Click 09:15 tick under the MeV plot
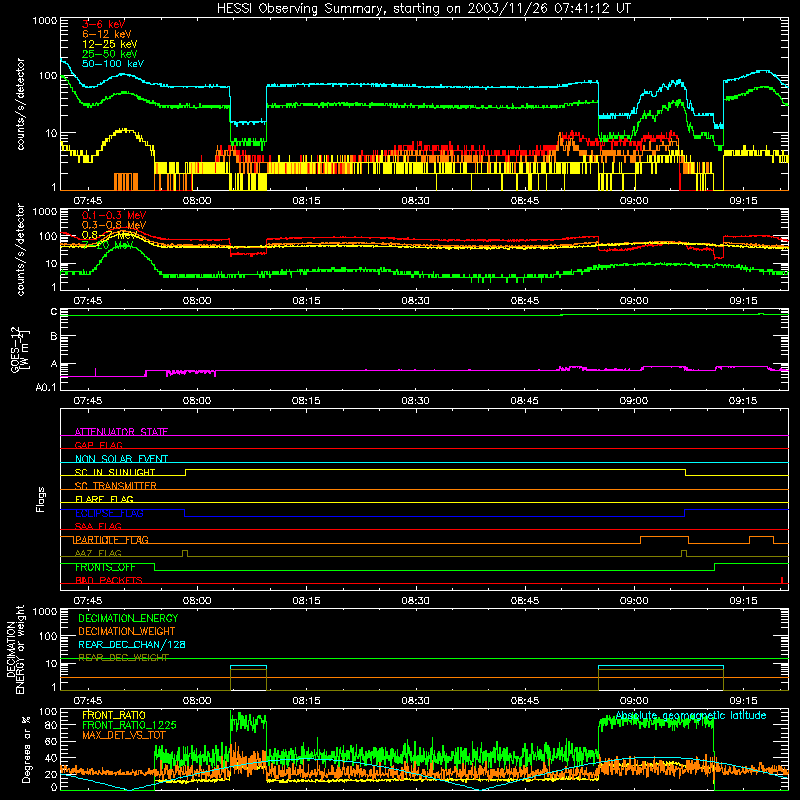 click(743, 301)
